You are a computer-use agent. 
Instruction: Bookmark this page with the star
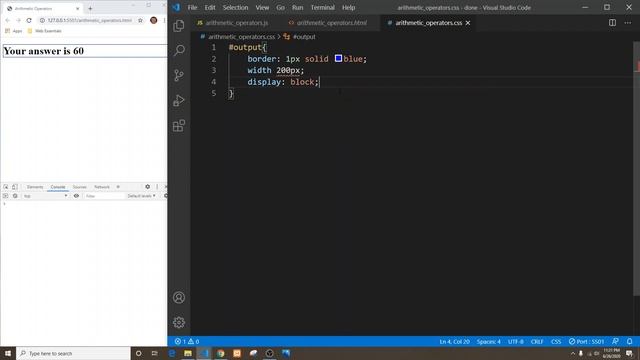click(x=140, y=20)
